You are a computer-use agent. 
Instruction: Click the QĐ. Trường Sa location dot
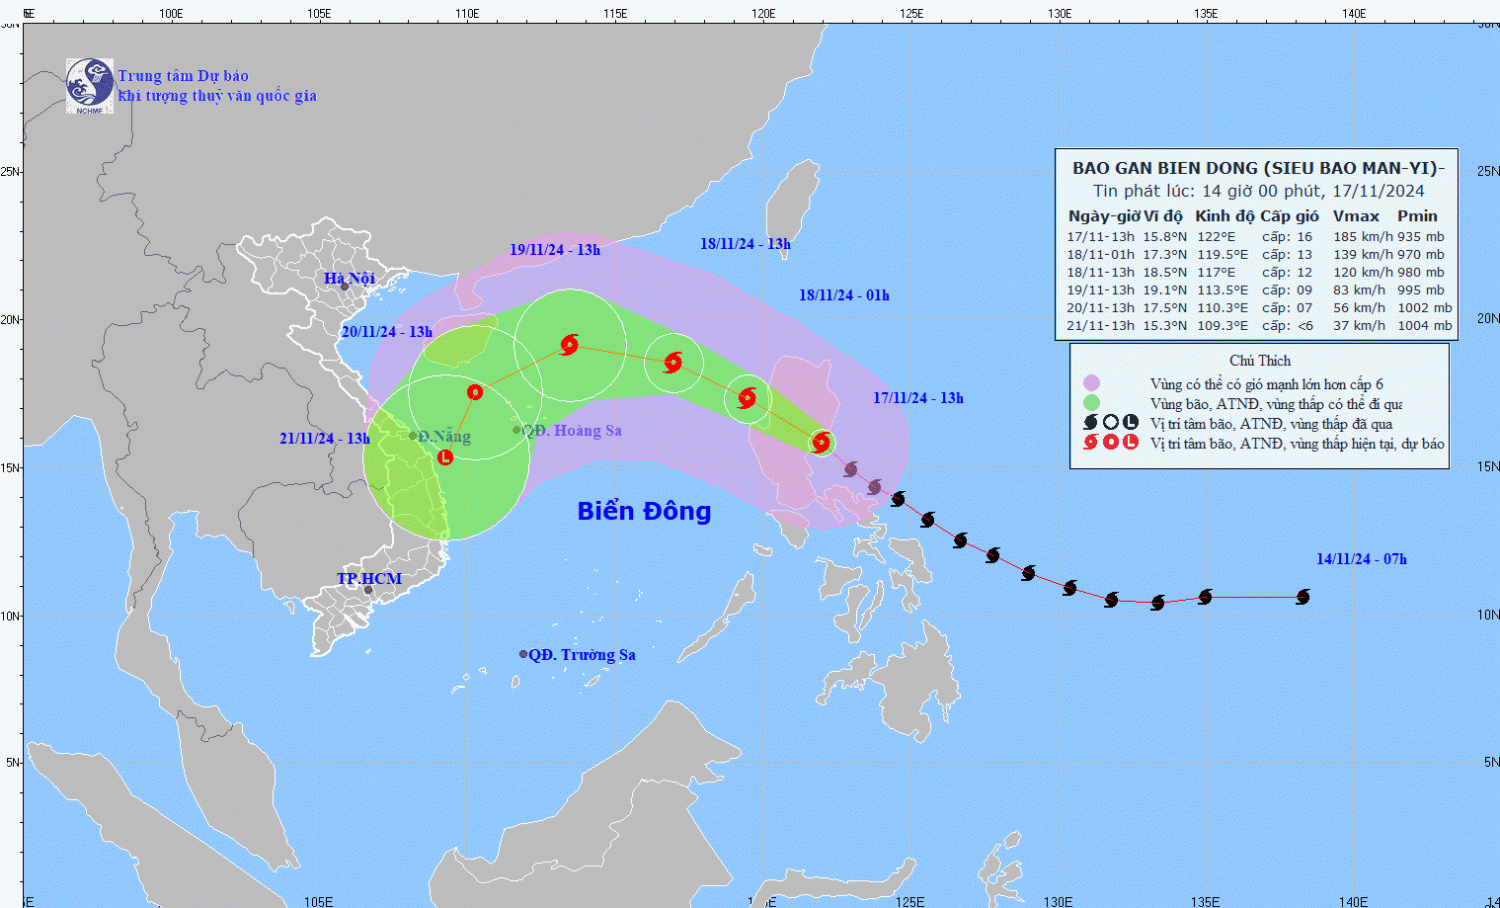523,654
